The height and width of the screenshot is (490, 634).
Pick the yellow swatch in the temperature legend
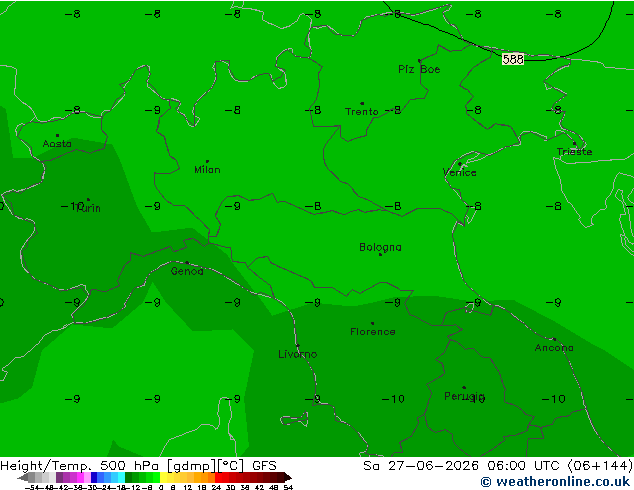tap(163, 477)
